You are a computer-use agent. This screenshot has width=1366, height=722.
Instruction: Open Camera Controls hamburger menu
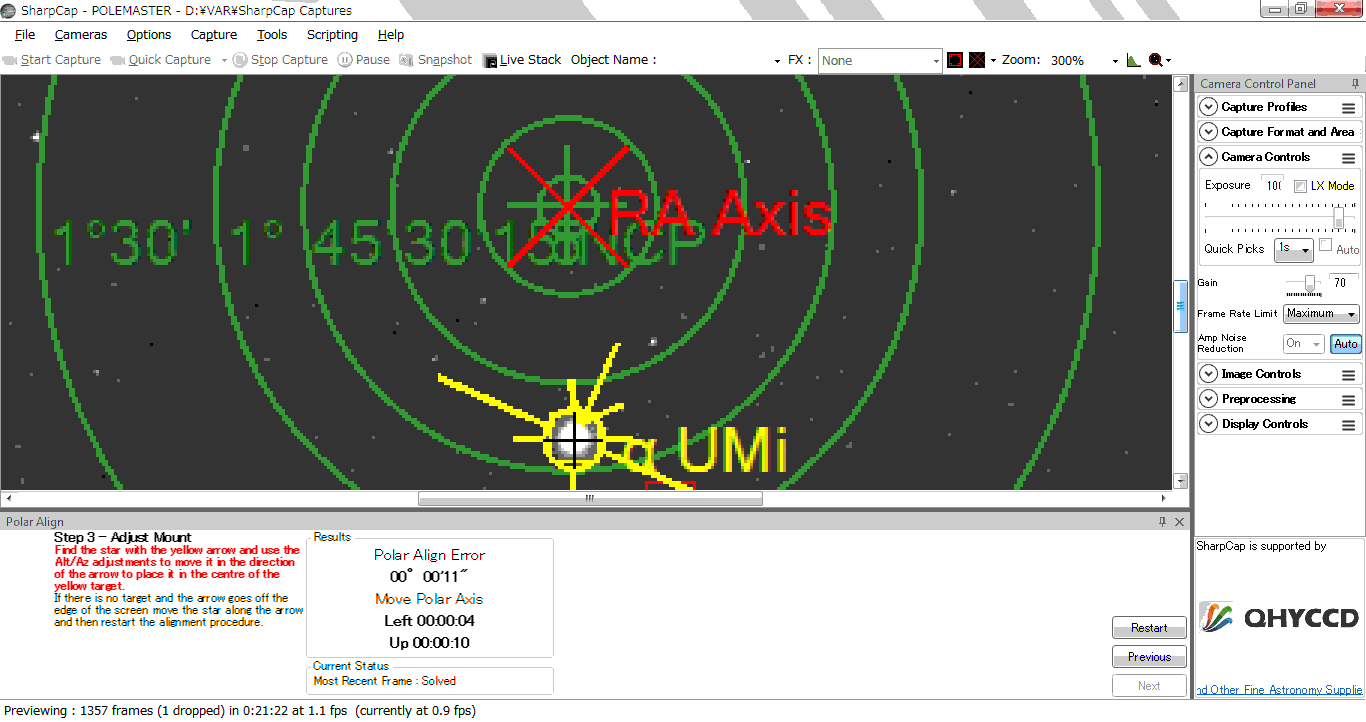point(1348,157)
